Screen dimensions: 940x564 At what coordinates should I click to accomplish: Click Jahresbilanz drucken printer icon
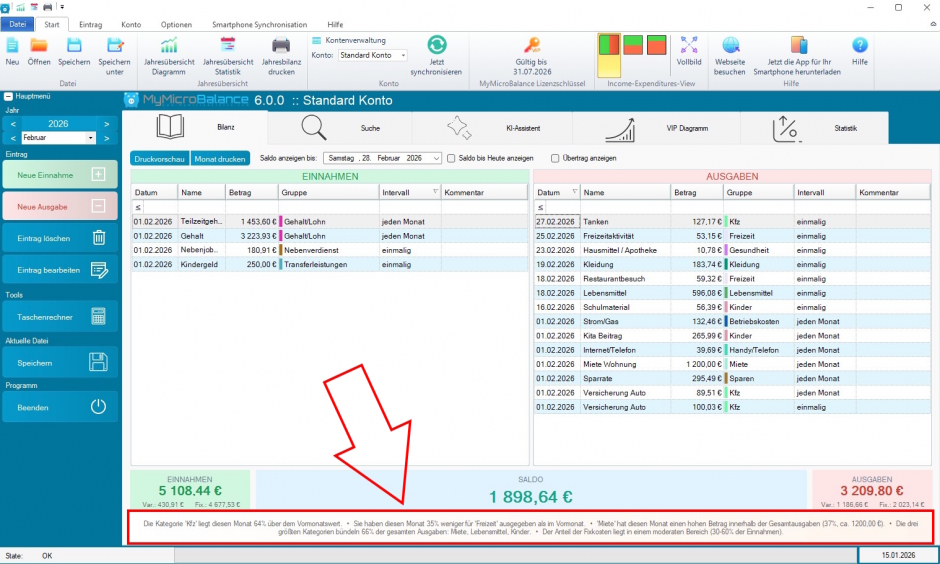tap(281, 45)
